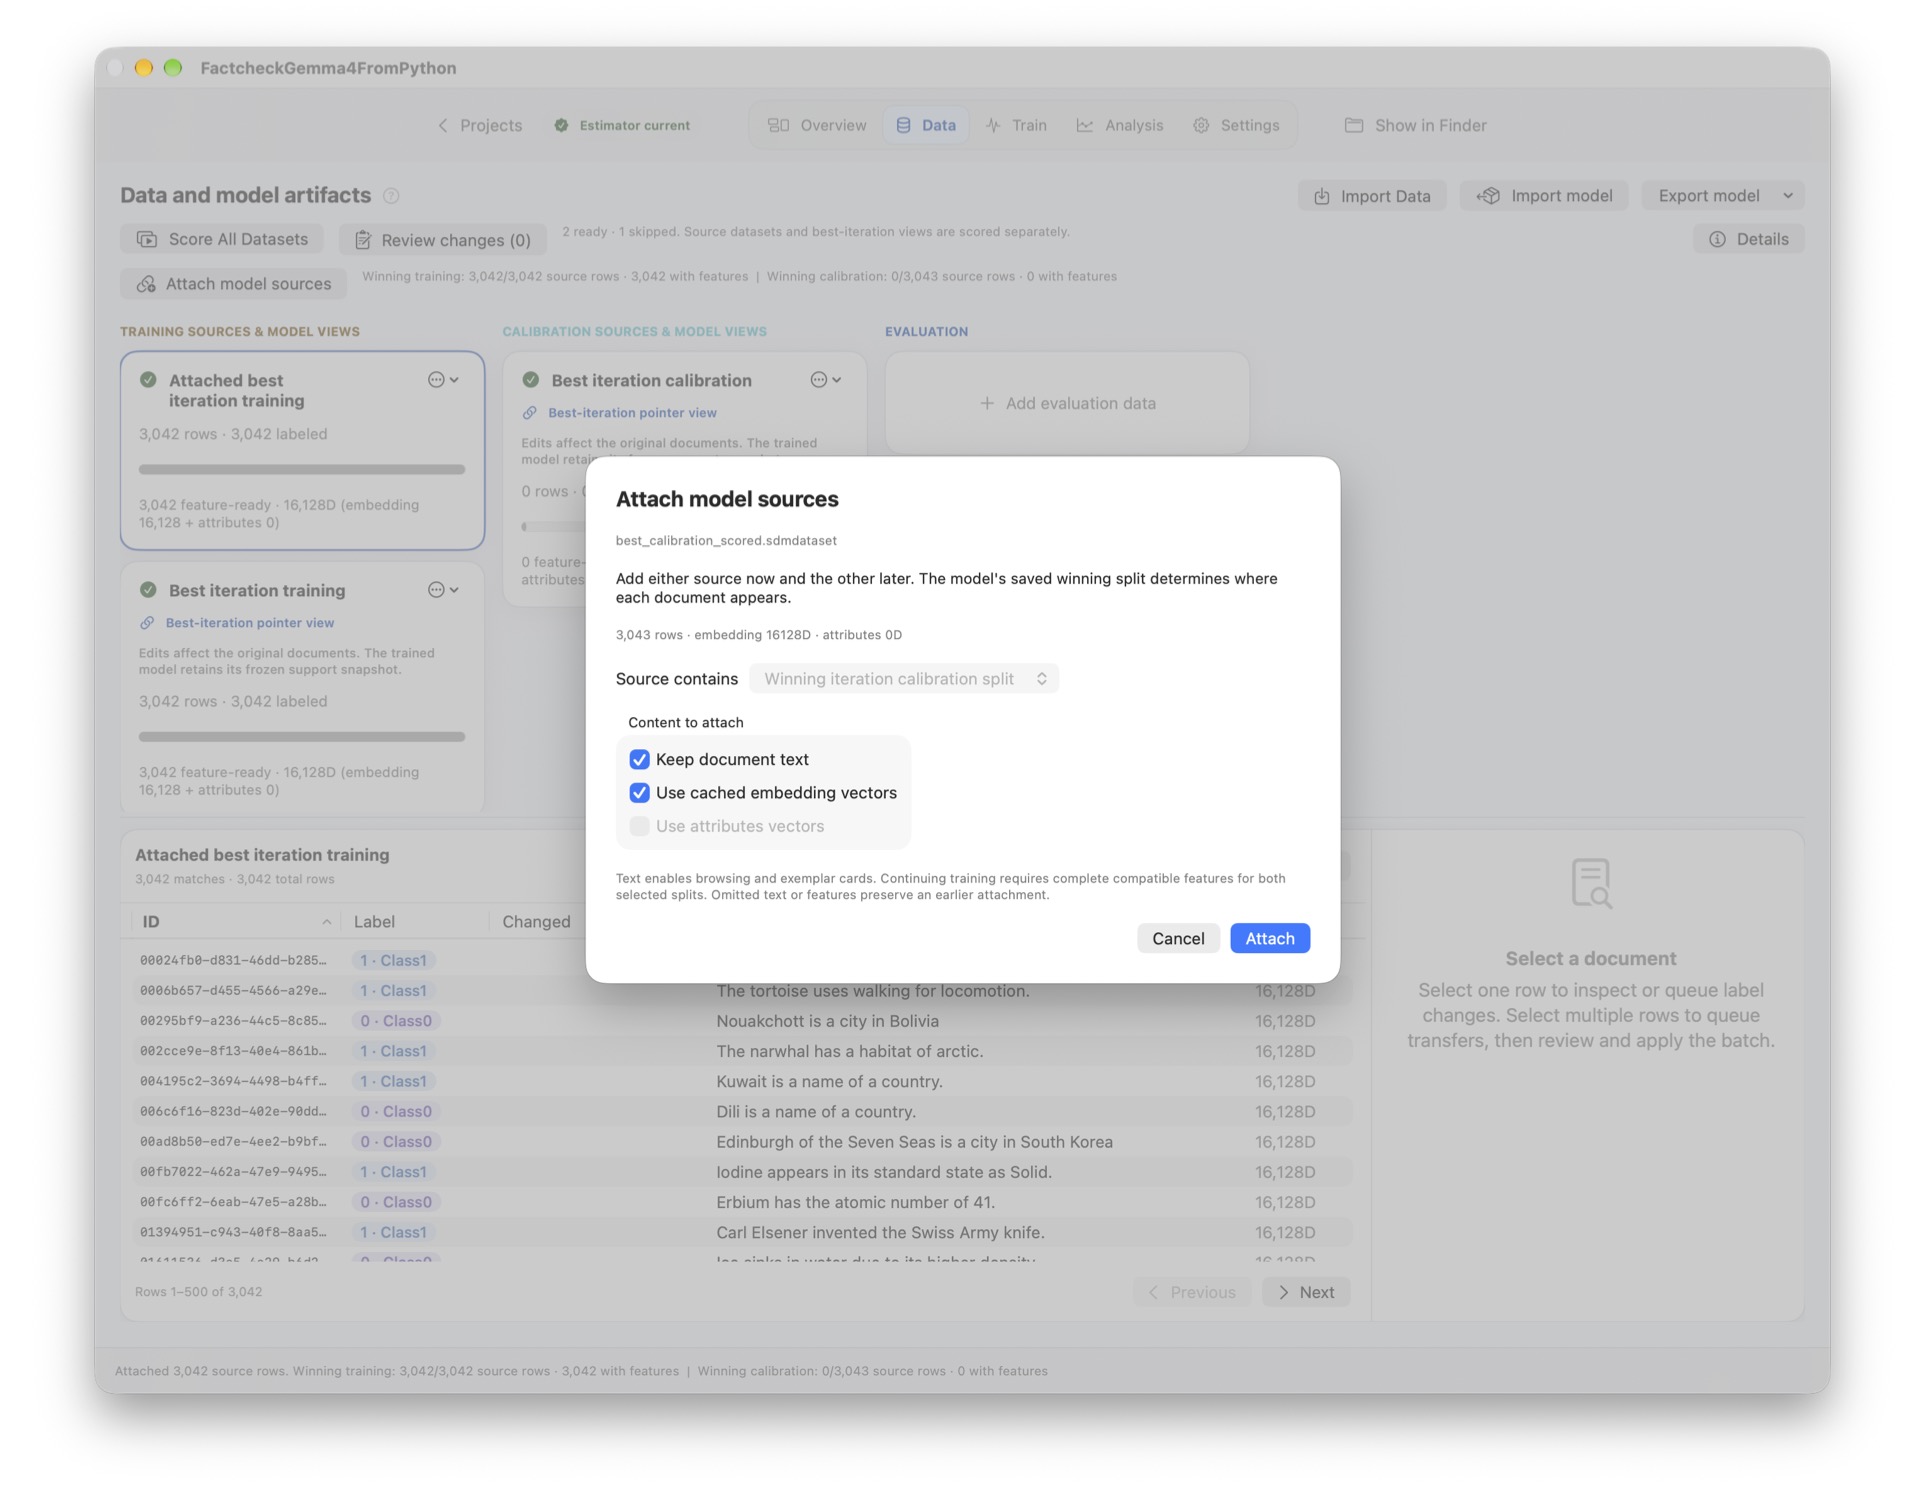Click the Show in Finder folder icon
Image resolution: width=1924 pixels, height=1487 pixels.
1354,125
